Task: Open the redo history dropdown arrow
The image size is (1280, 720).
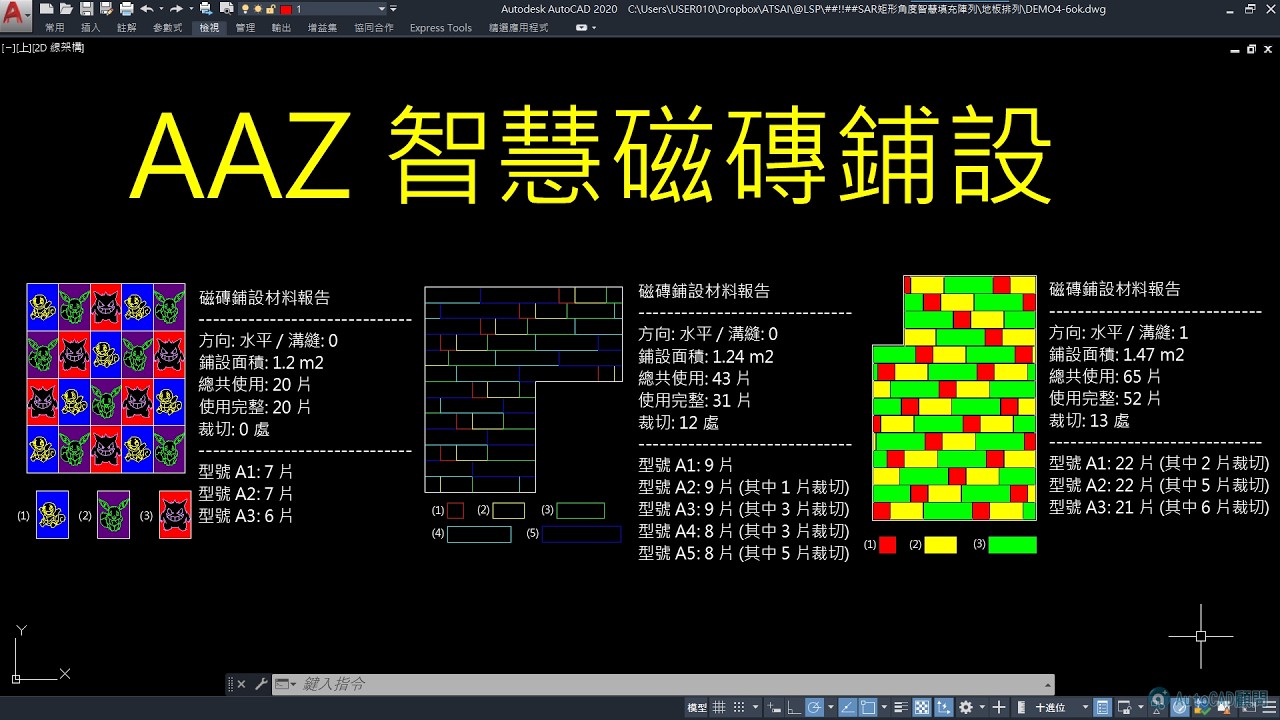Action: tap(191, 8)
